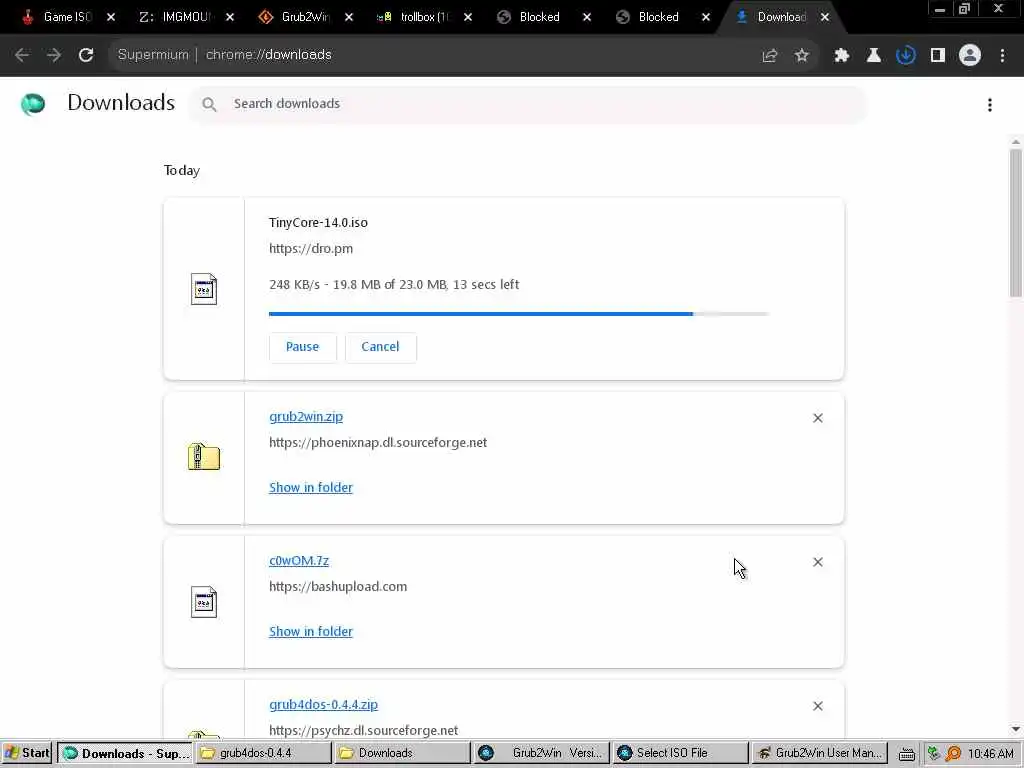The width and height of the screenshot is (1024, 768).
Task: Show the toolbar downloads indicator
Action: coord(906,56)
